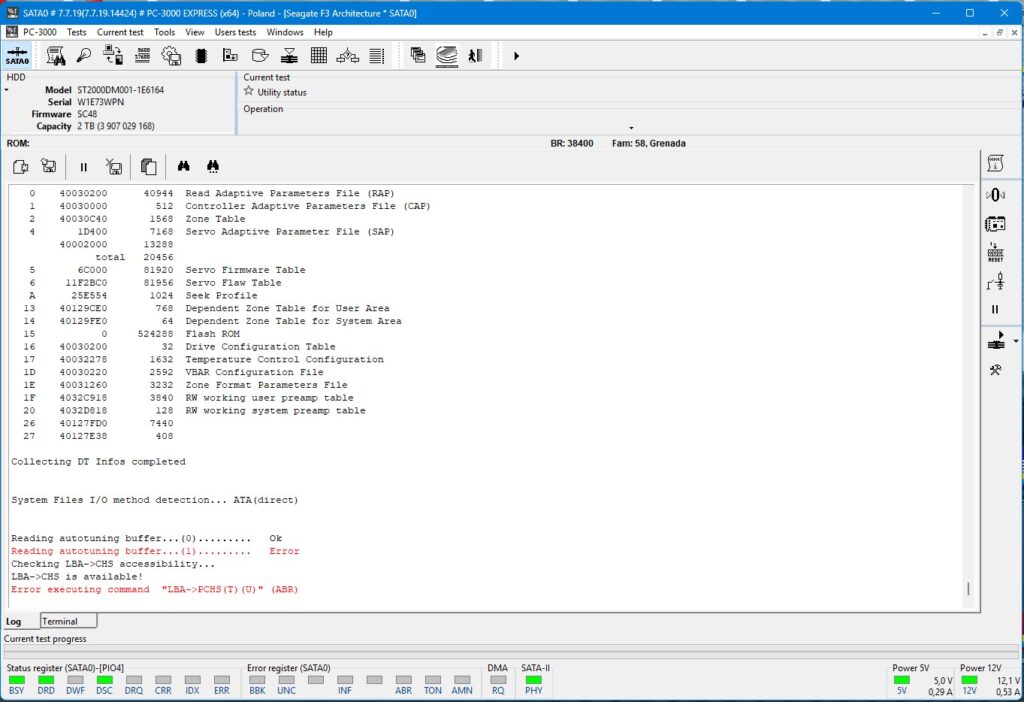1024x702 pixels.
Task: Click the log save-to-floppy icon
Action: click(48, 167)
